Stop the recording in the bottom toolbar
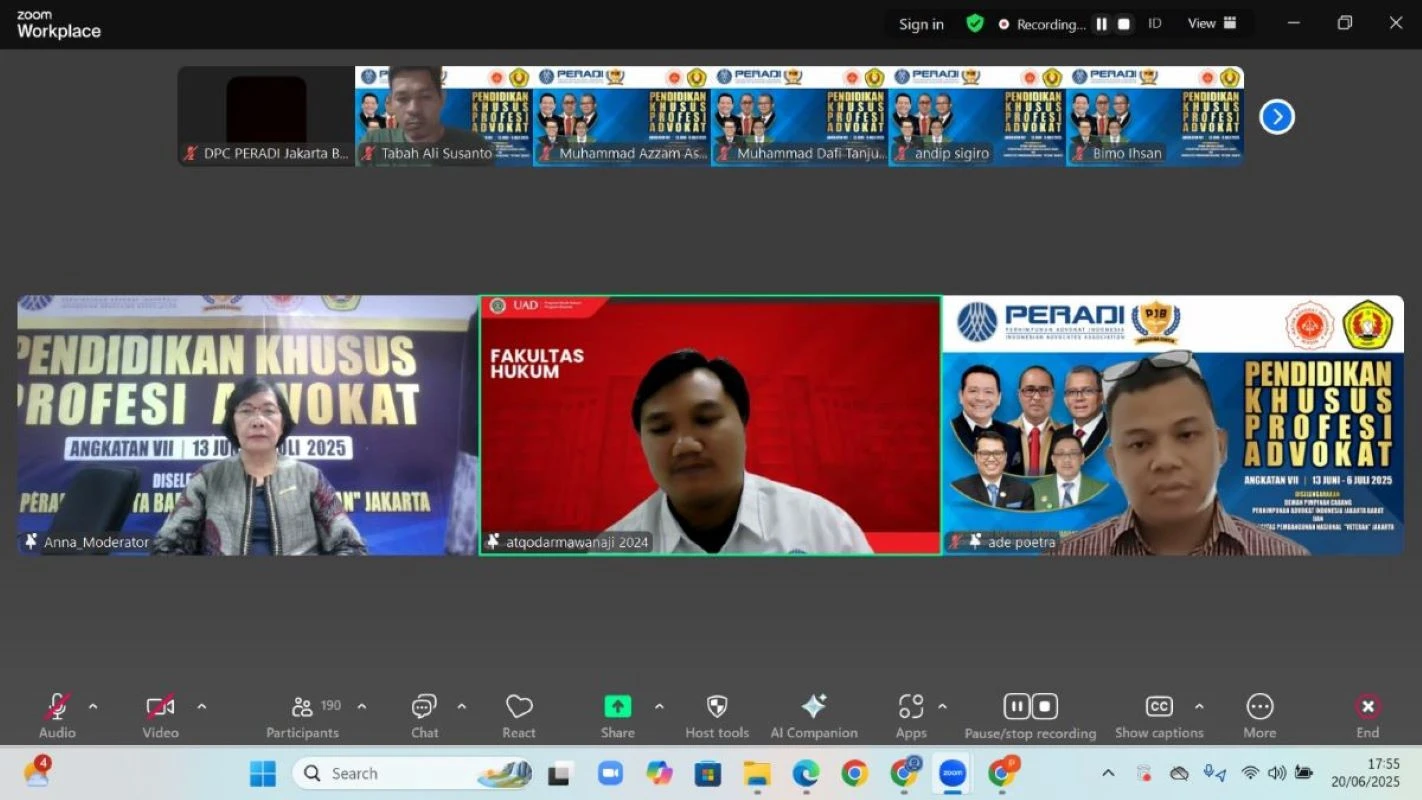Image resolution: width=1422 pixels, height=800 pixels. pos(1044,707)
